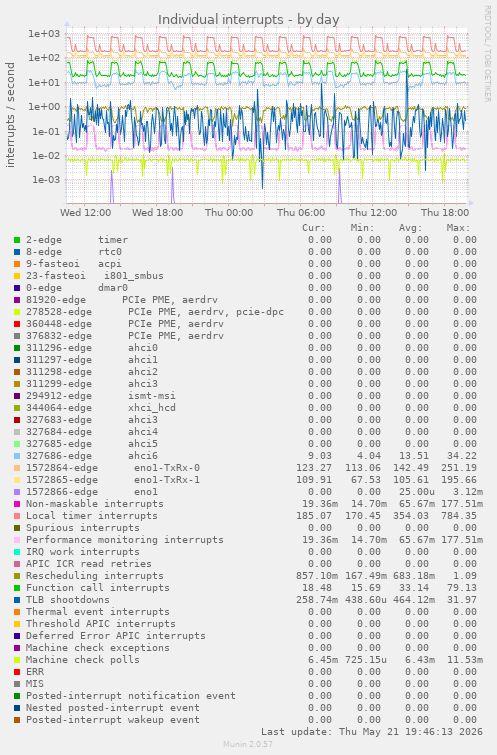Click the Avg column header
497x755 pixels.
tap(410, 228)
